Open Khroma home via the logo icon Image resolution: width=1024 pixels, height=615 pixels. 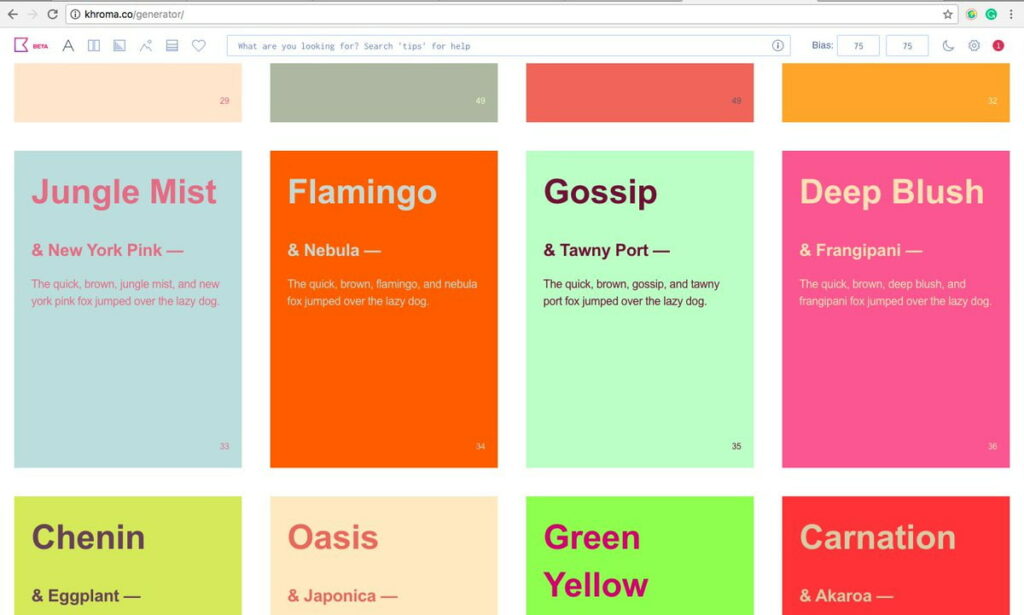[x=20, y=45]
